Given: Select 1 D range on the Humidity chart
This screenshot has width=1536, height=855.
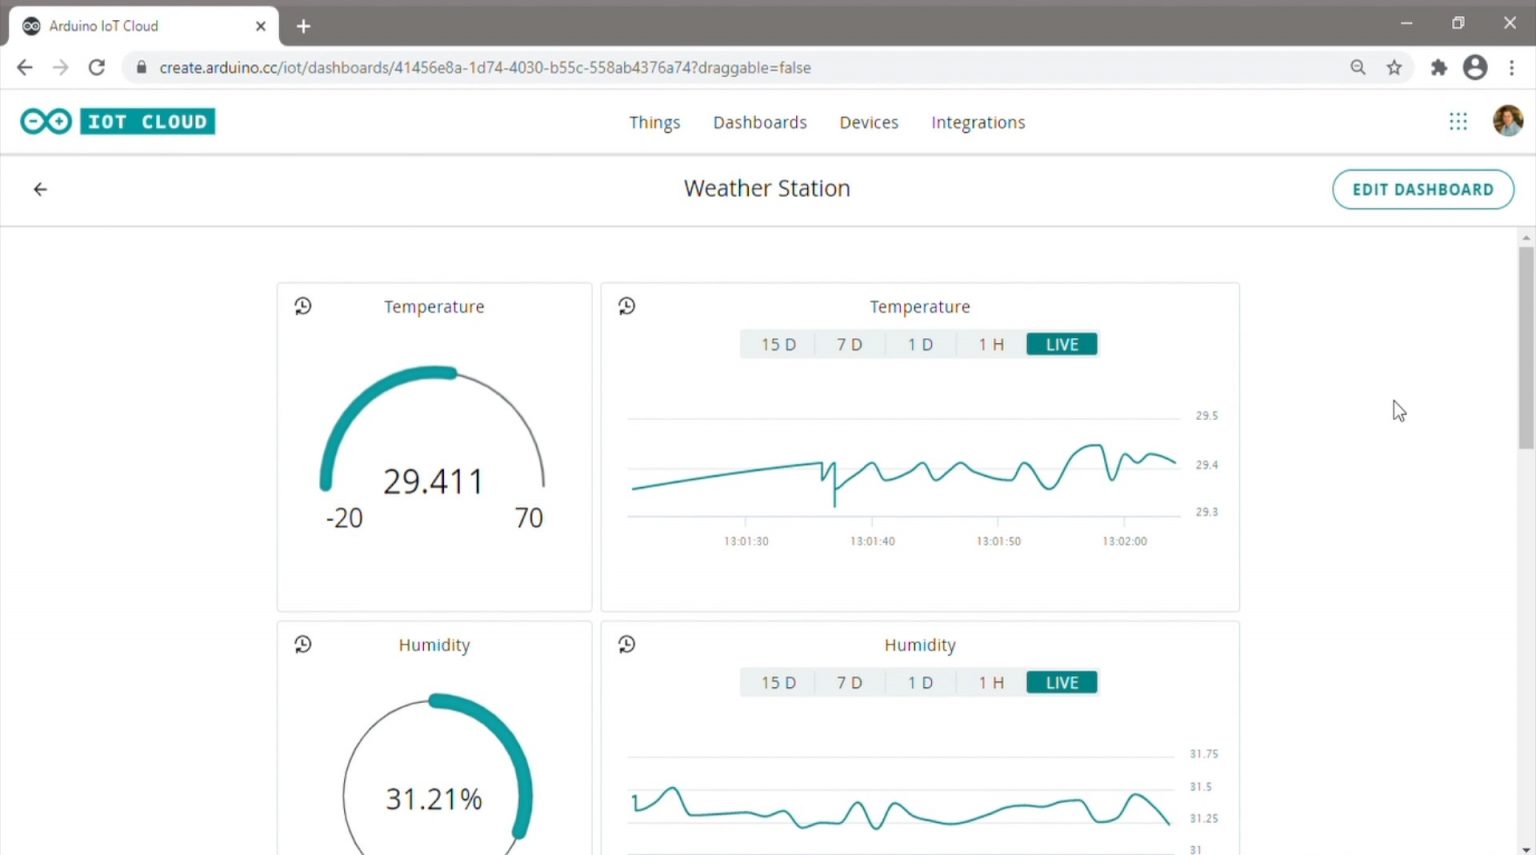Looking at the screenshot, I should [x=919, y=681].
